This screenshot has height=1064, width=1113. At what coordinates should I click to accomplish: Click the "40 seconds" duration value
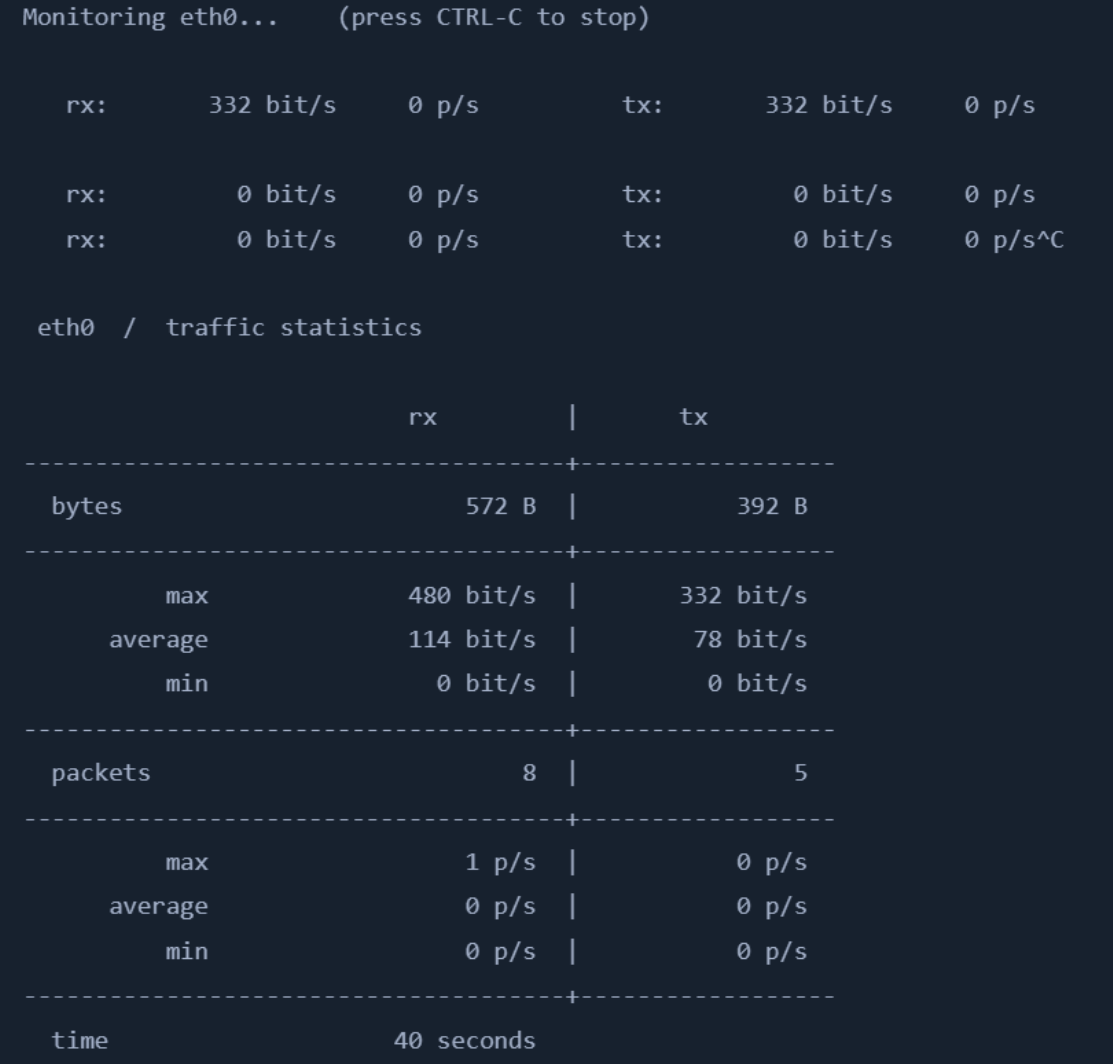pos(464,1041)
